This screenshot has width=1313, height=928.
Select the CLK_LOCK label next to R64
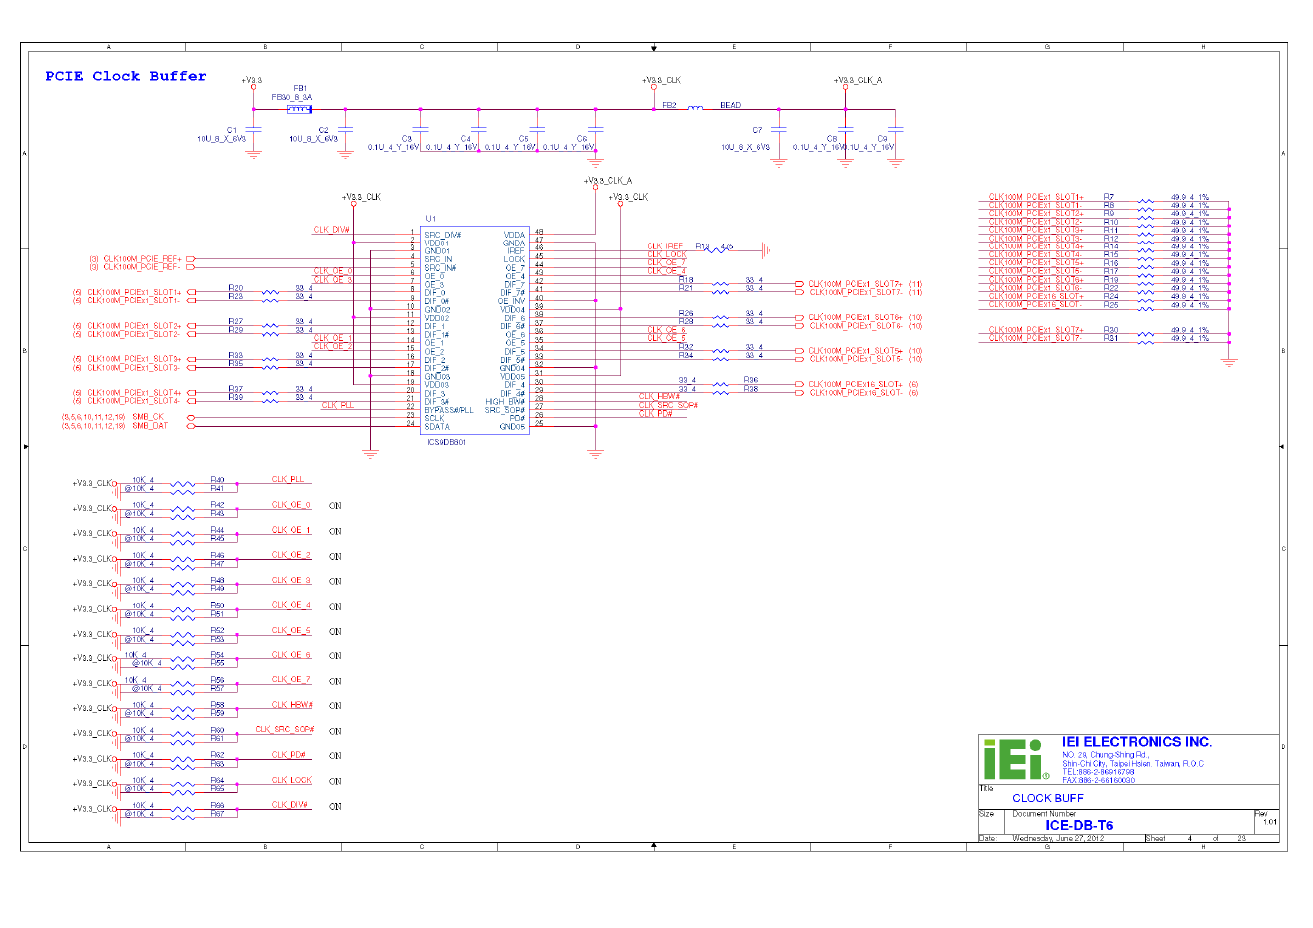click(292, 780)
